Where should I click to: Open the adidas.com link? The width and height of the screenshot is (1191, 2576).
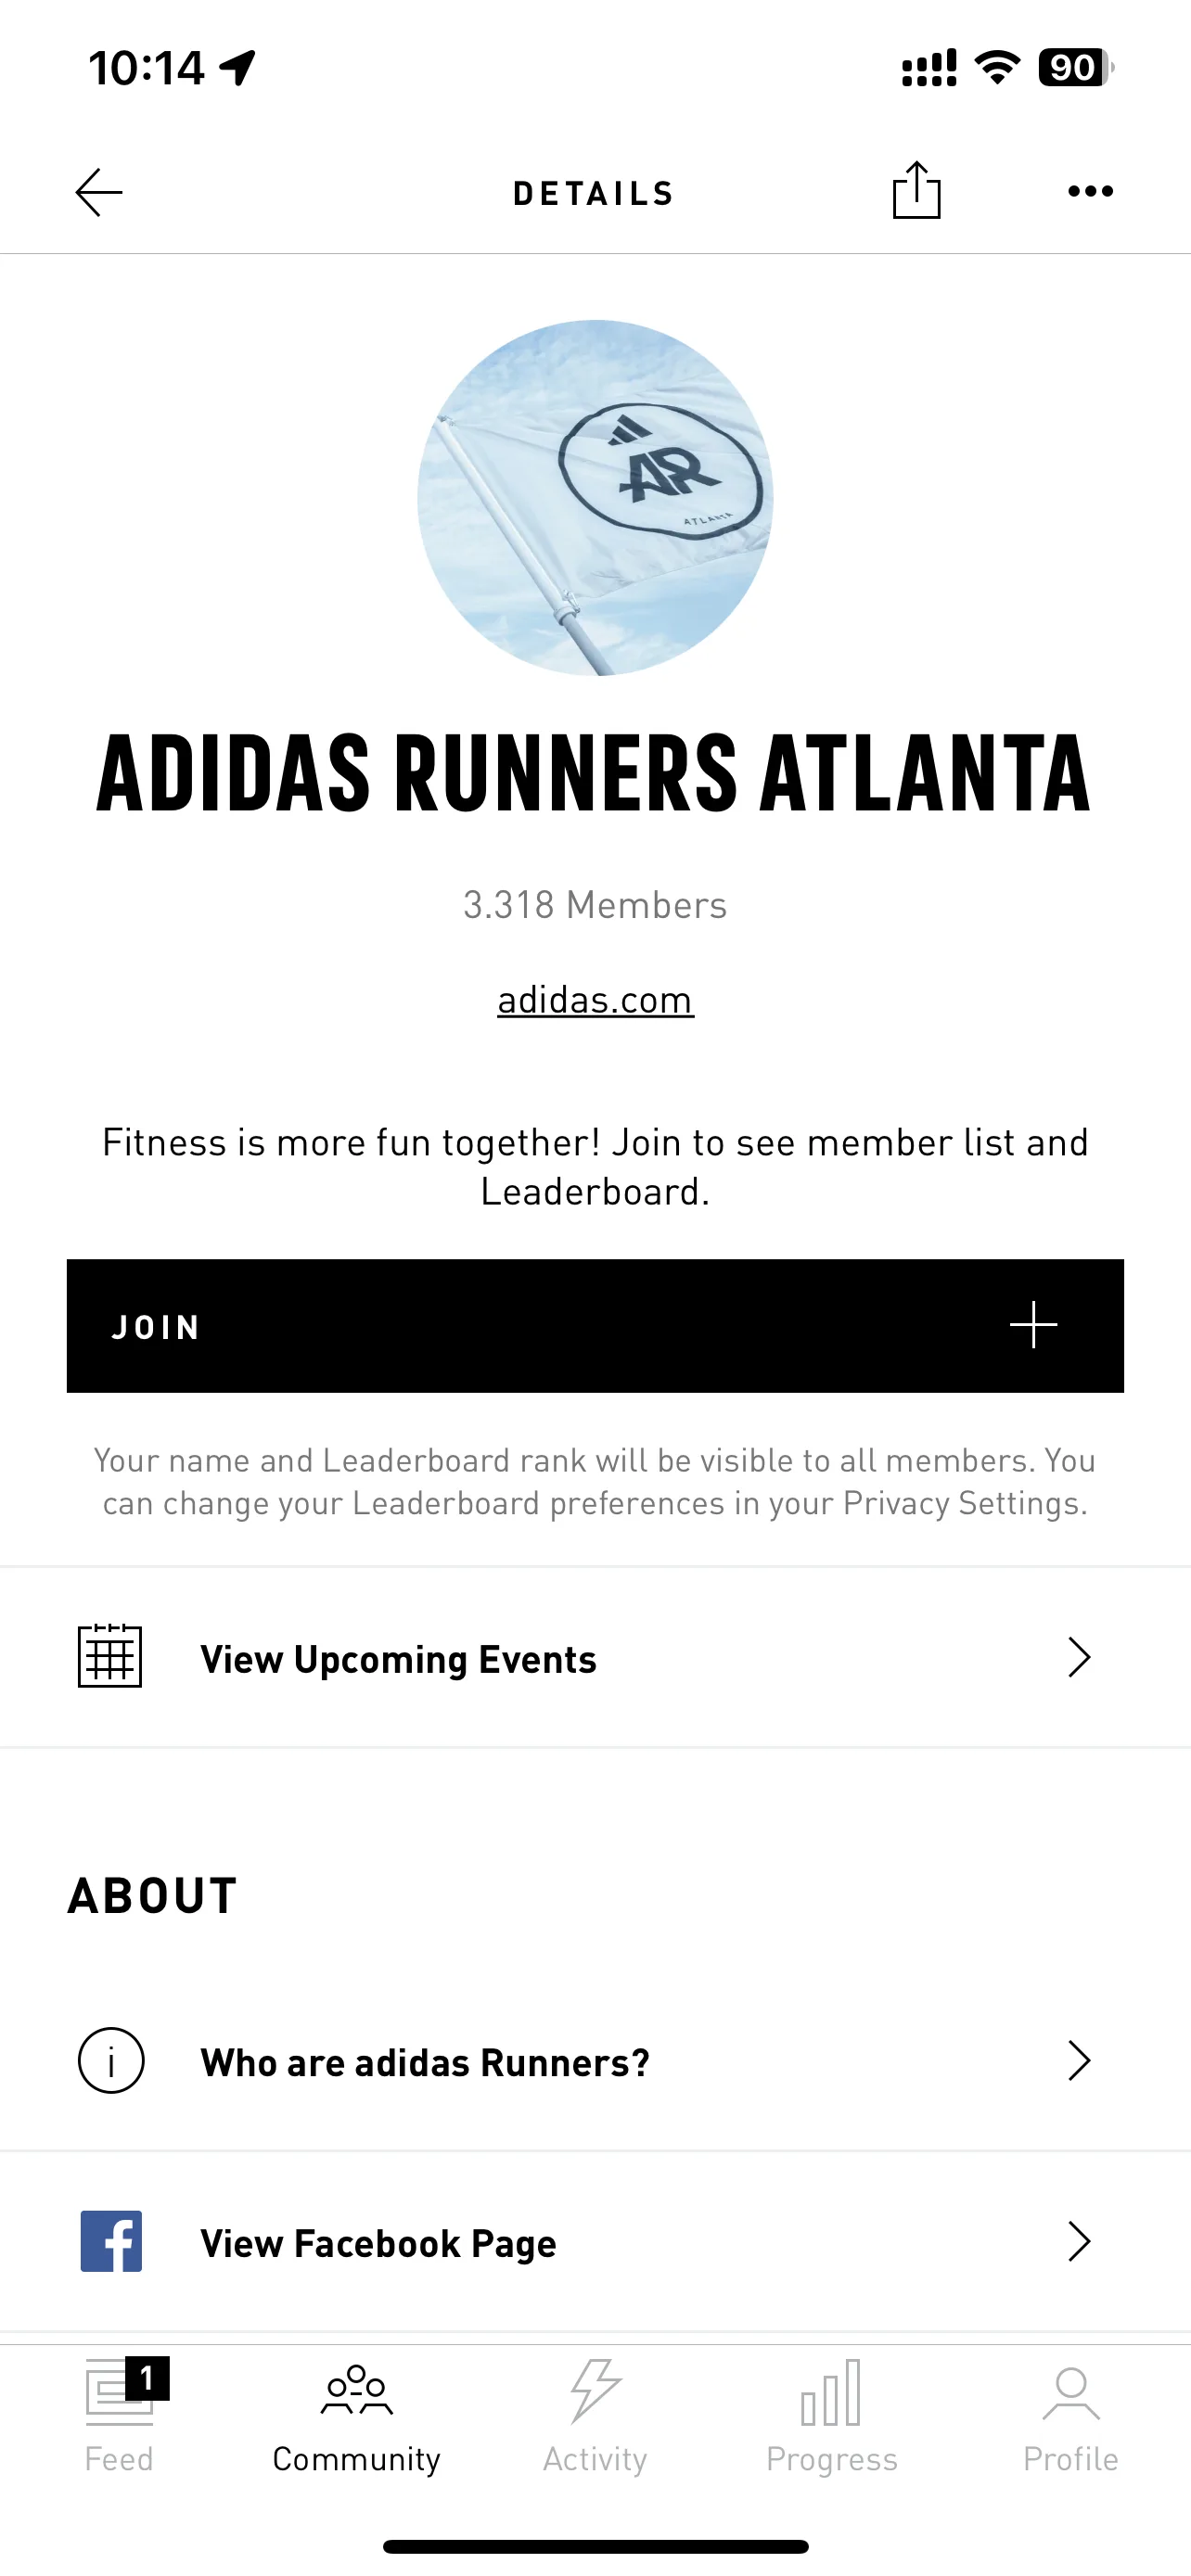[x=595, y=1000]
